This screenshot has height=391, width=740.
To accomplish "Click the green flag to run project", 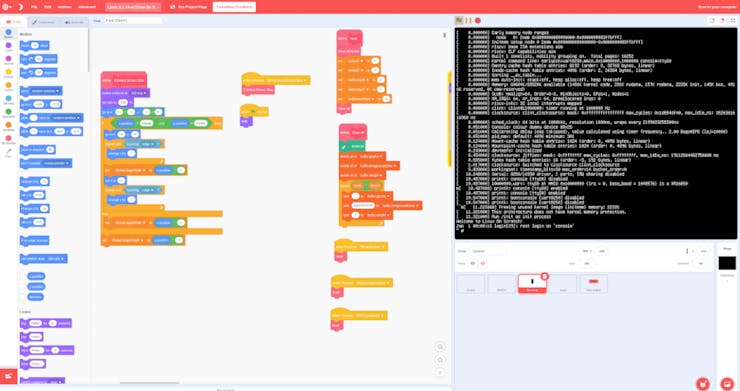I will 459,20.
